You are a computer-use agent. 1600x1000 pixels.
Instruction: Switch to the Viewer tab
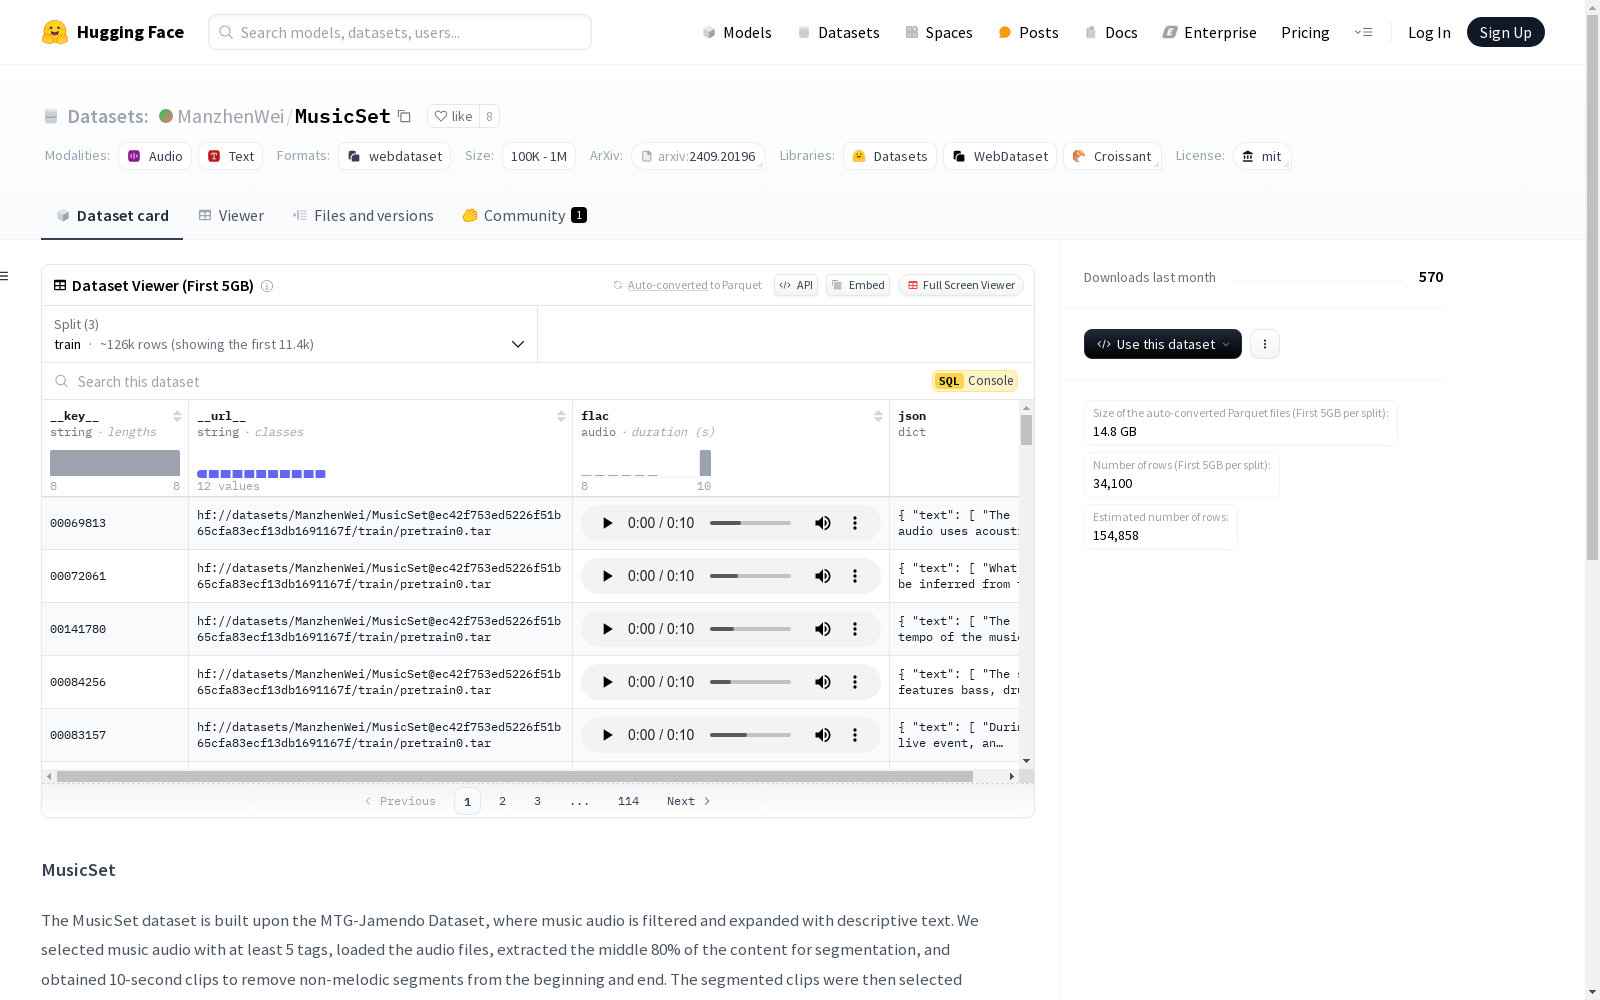click(231, 216)
